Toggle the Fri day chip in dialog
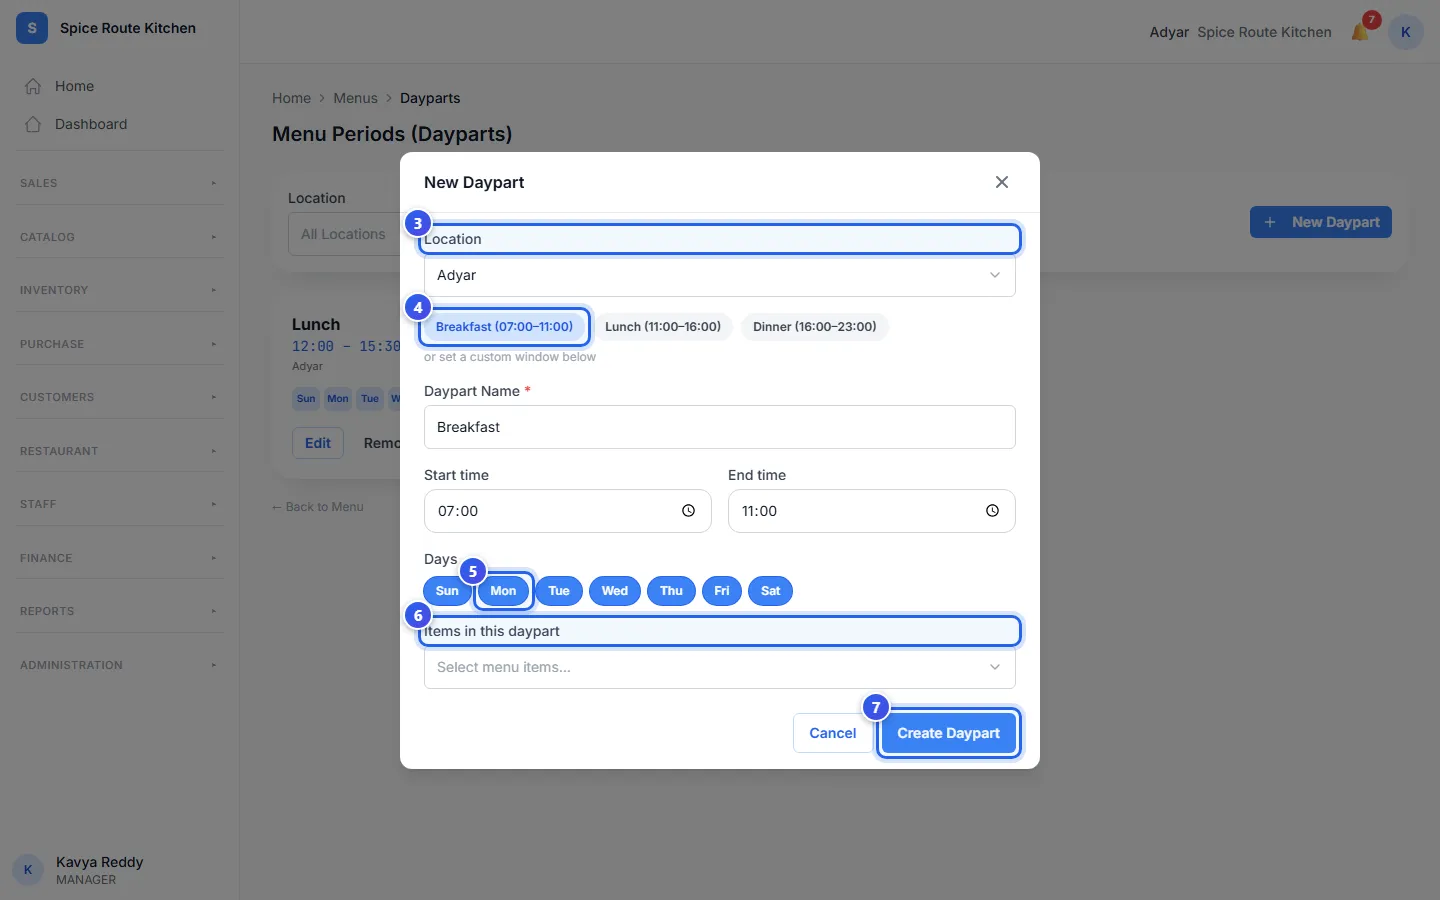 pos(722,591)
